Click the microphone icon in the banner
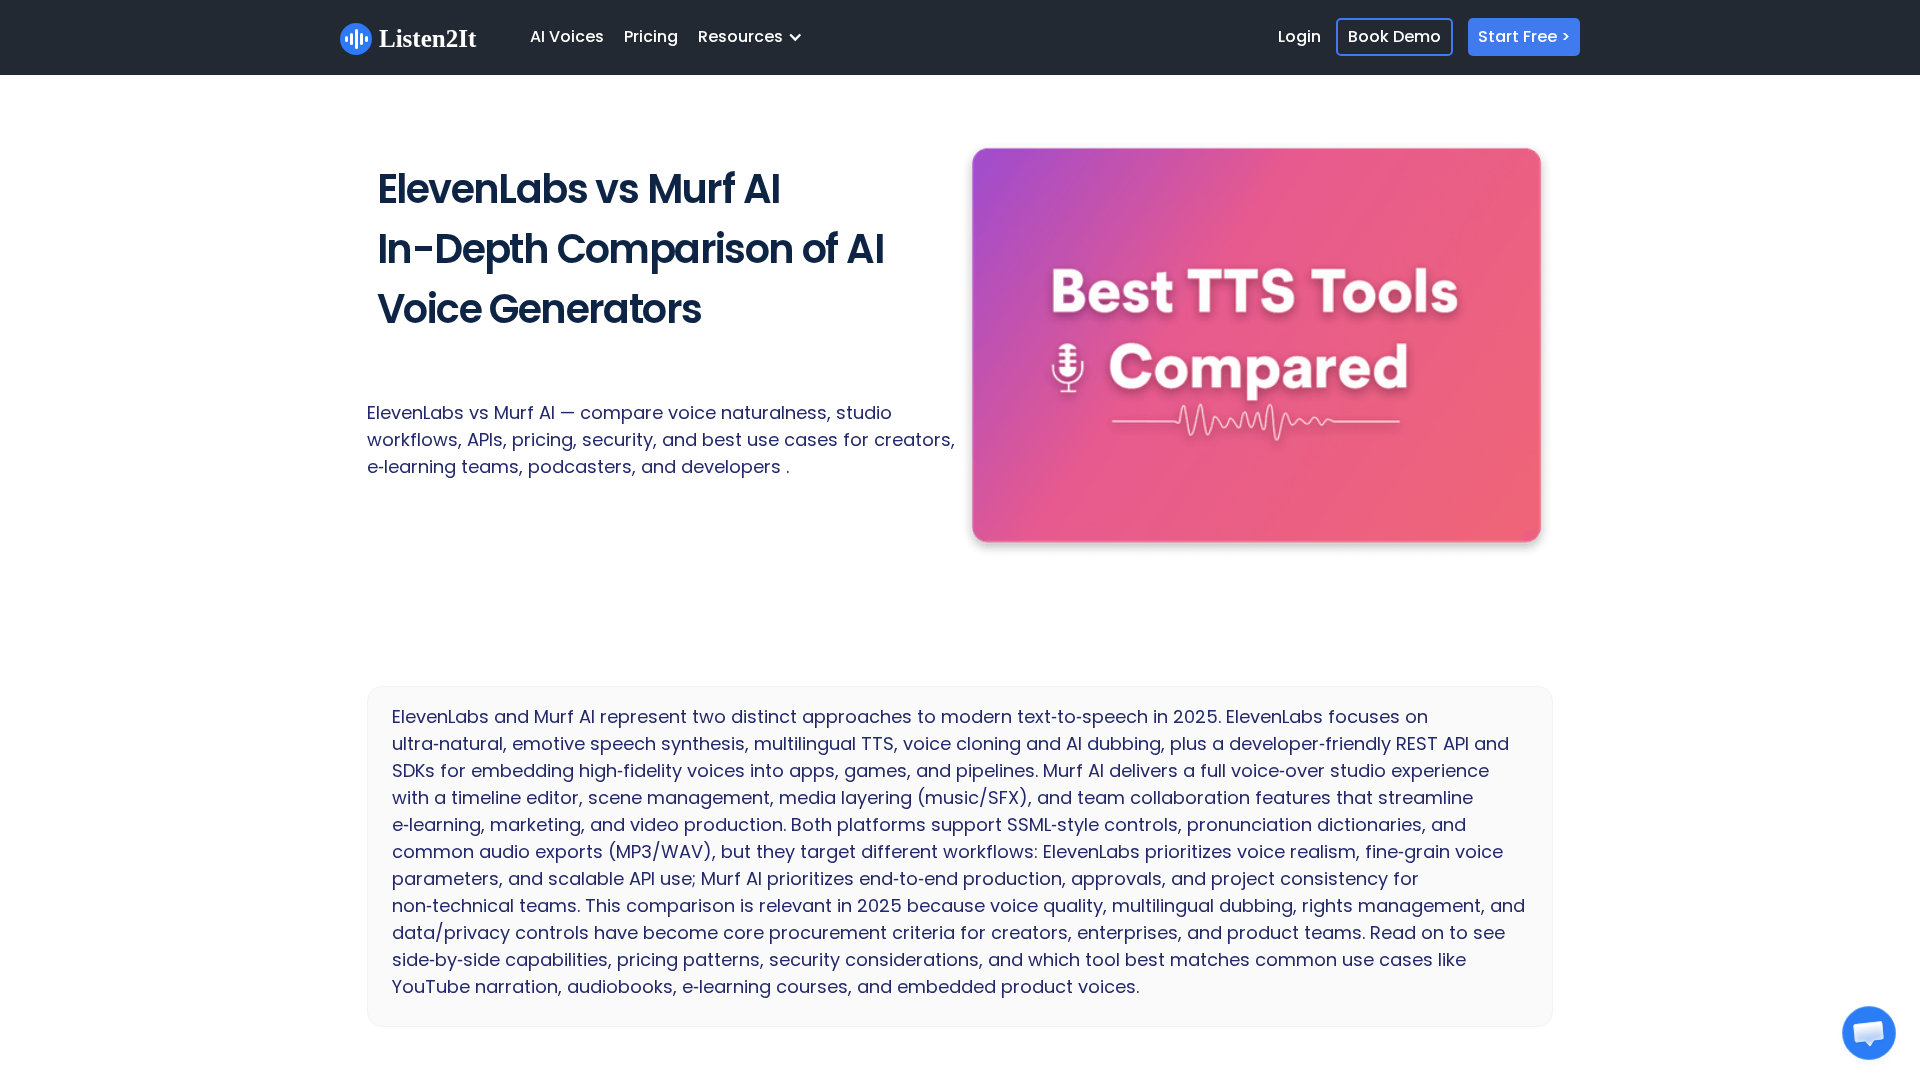Image resolution: width=1920 pixels, height=1080 pixels. click(x=1067, y=368)
